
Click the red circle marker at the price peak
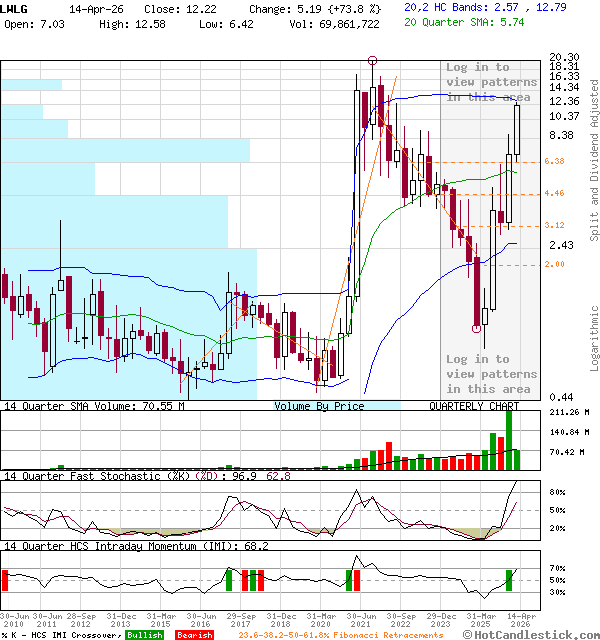(x=373, y=61)
